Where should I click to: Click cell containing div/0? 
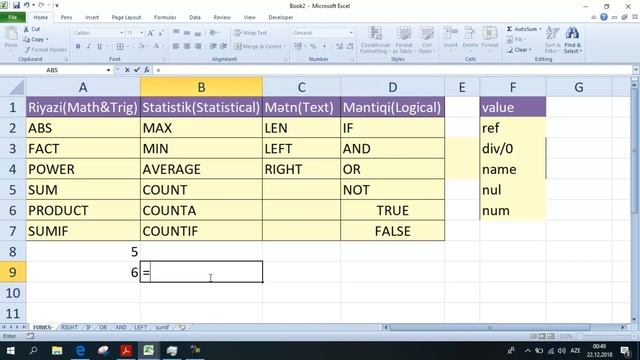(513, 149)
